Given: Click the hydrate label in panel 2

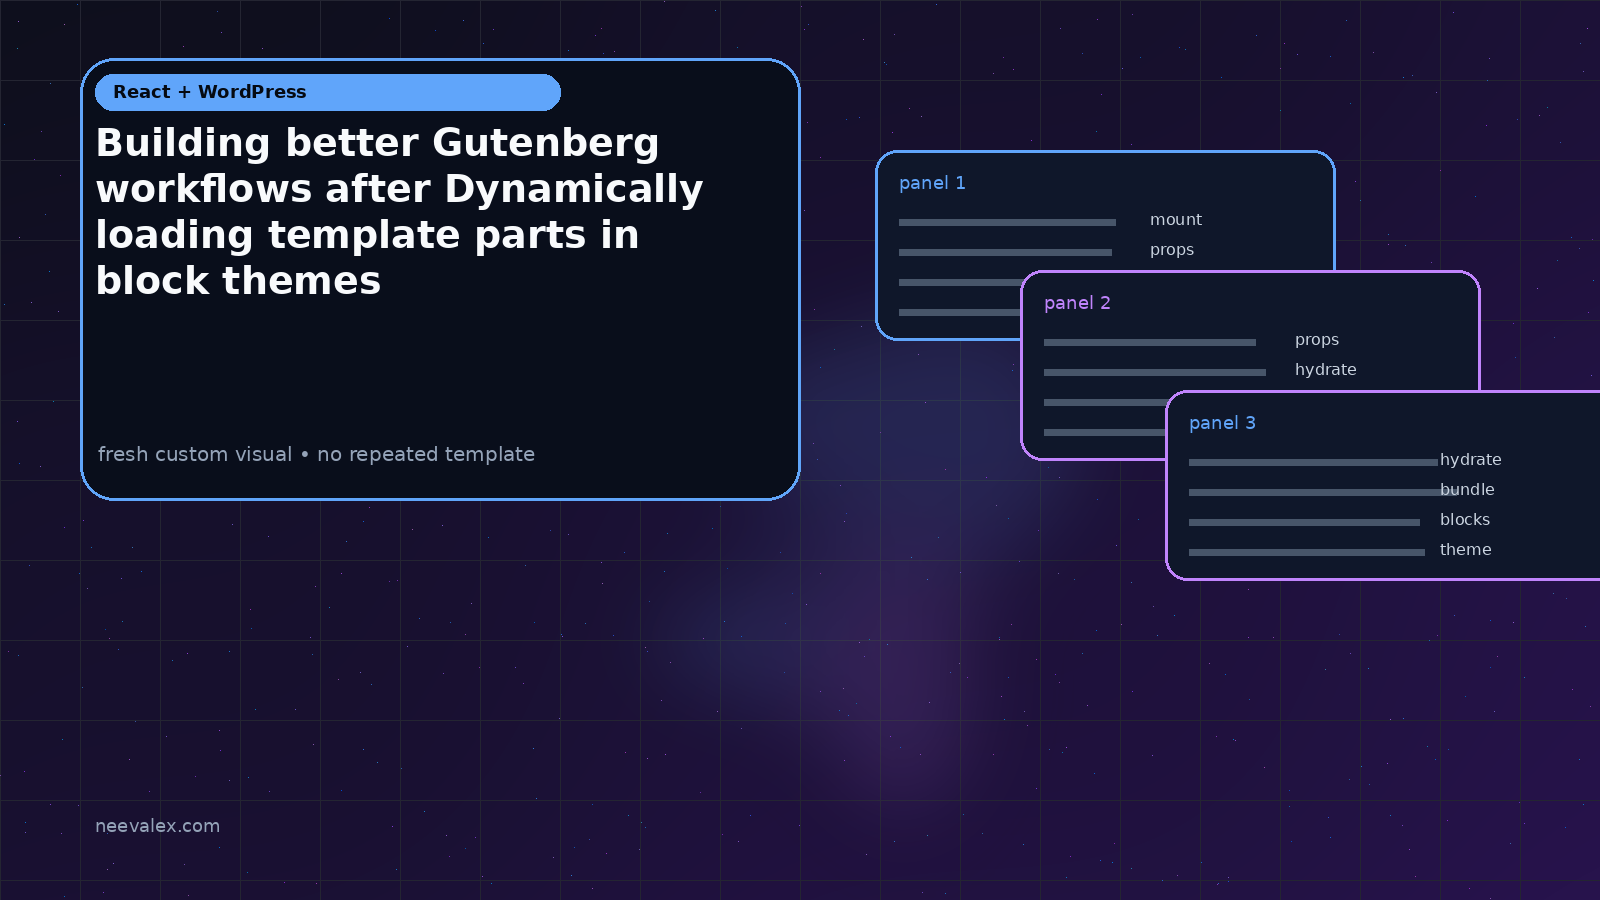Looking at the screenshot, I should pyautogui.click(x=1326, y=370).
